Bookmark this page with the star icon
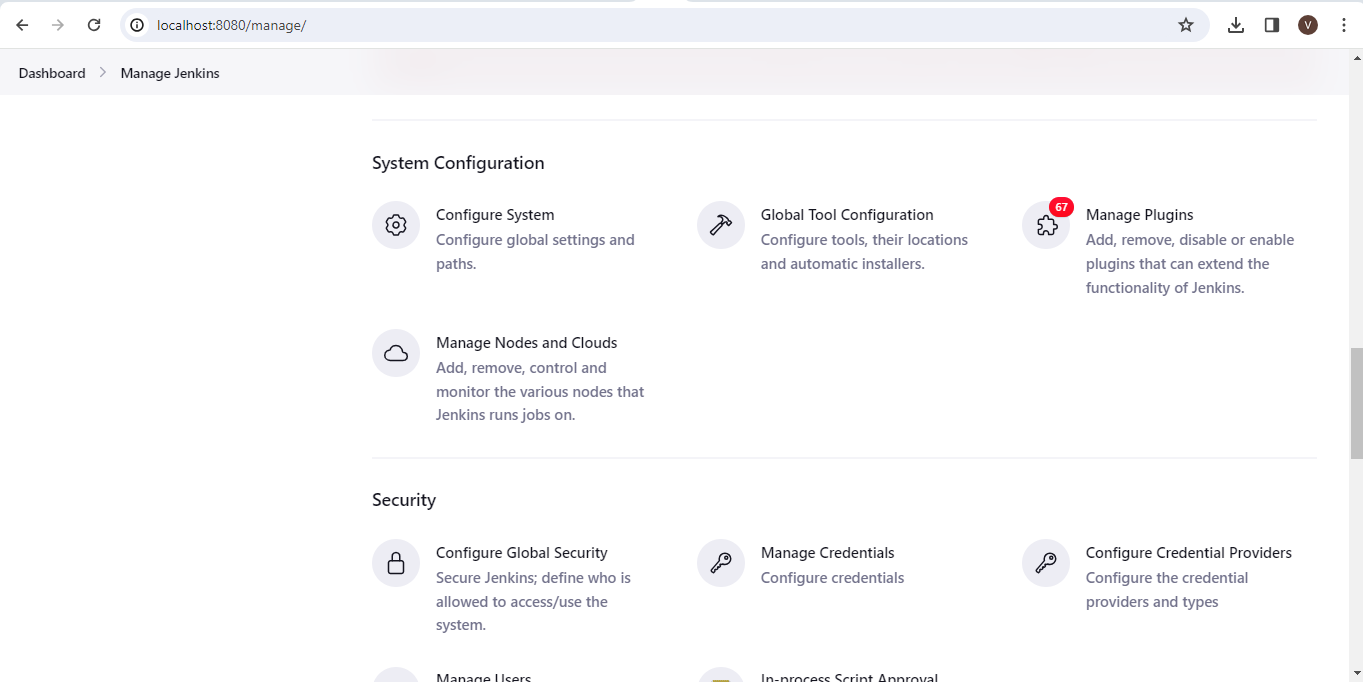 click(1186, 25)
